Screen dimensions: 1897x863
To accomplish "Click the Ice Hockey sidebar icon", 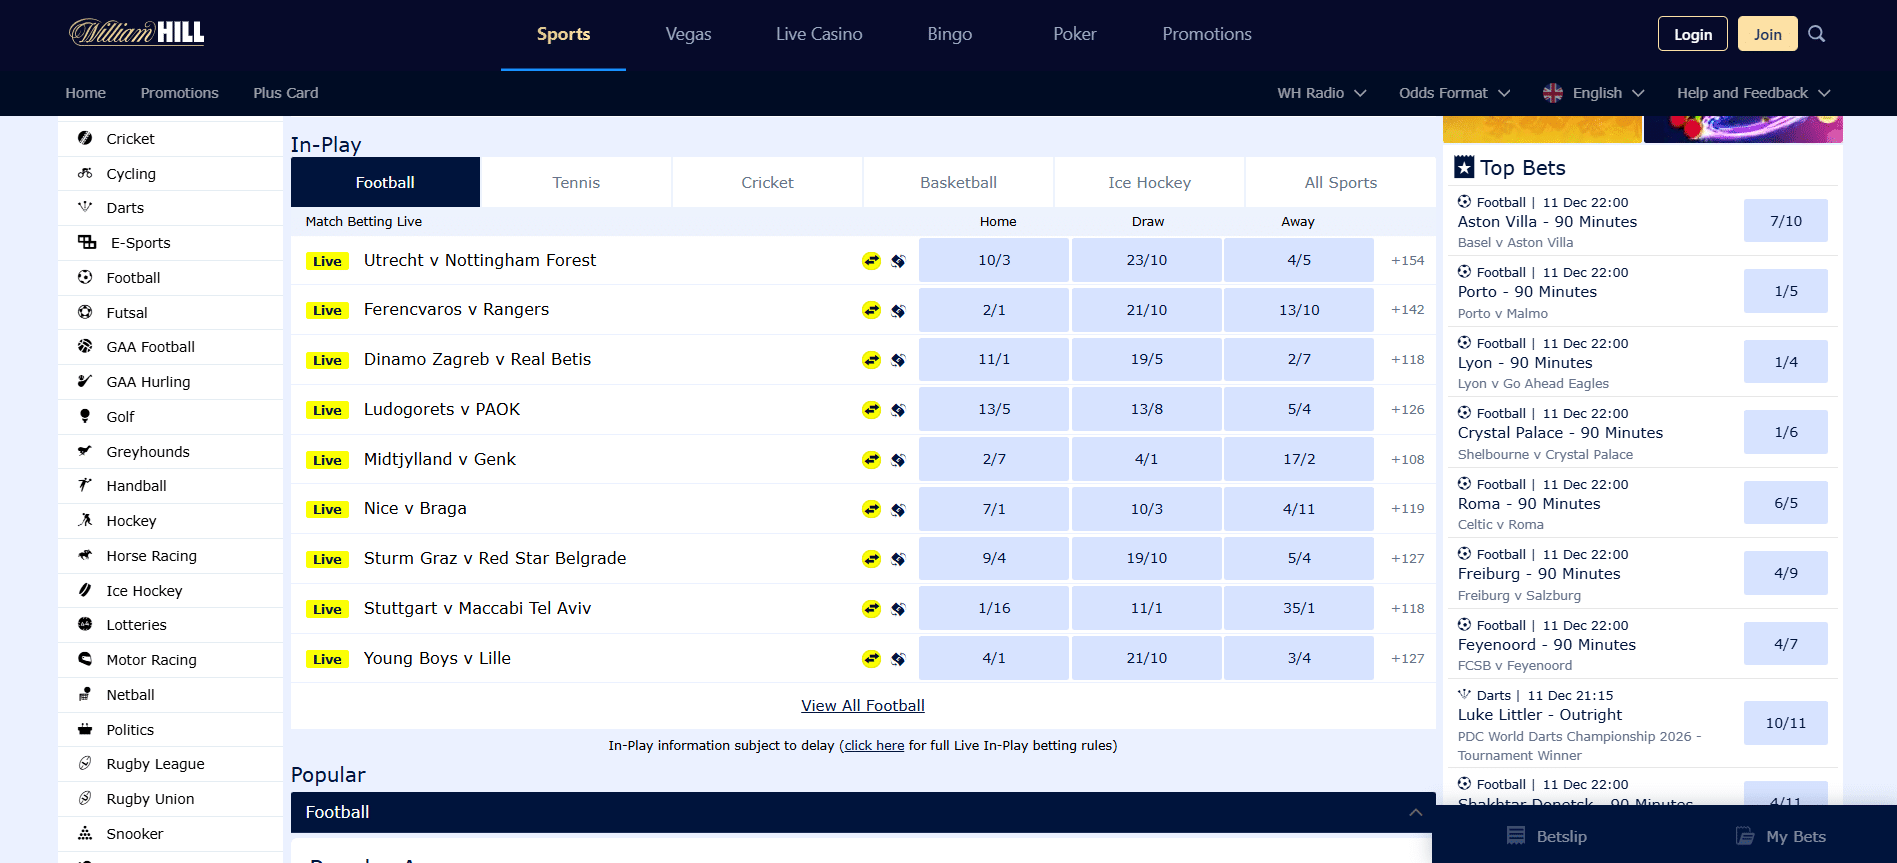I will click(85, 590).
